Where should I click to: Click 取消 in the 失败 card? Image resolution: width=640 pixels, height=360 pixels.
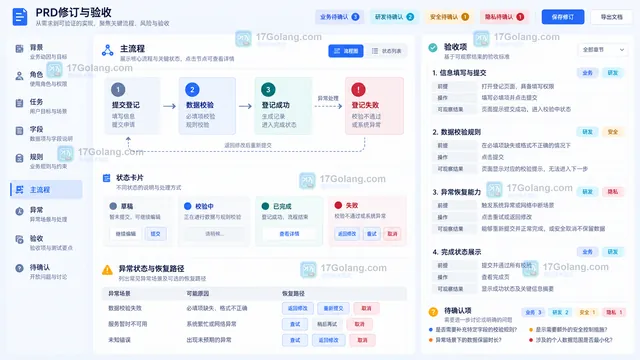[x=392, y=234]
